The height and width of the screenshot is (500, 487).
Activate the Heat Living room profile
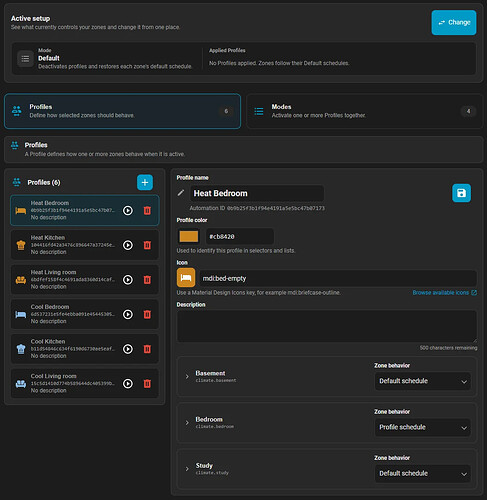(x=128, y=280)
